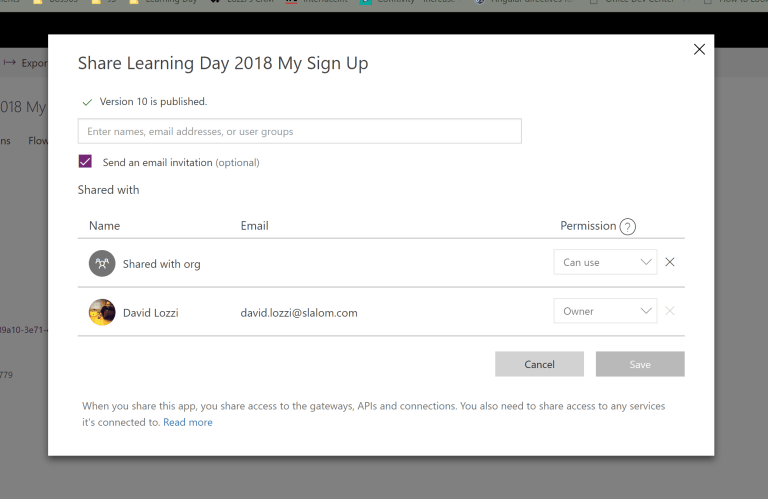Close the Share dialog with the X
This screenshot has width=768, height=499.
point(699,49)
